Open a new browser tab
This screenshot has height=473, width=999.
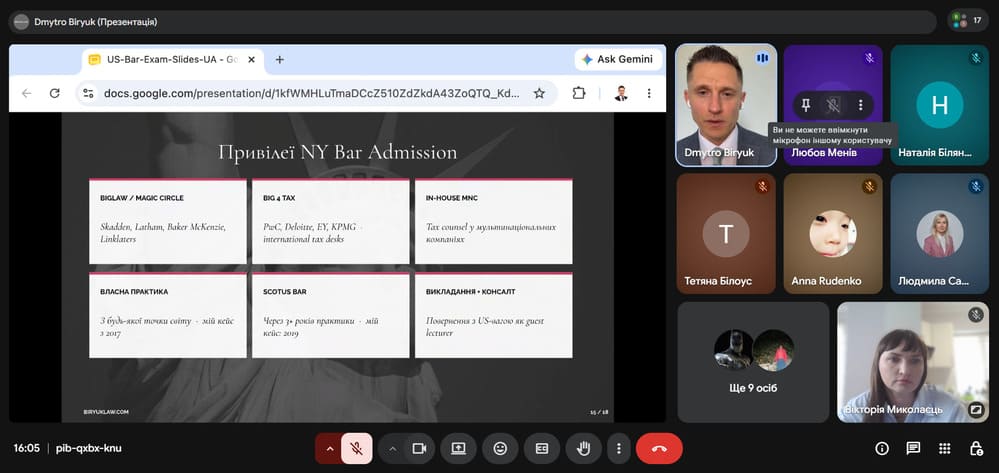[279, 59]
